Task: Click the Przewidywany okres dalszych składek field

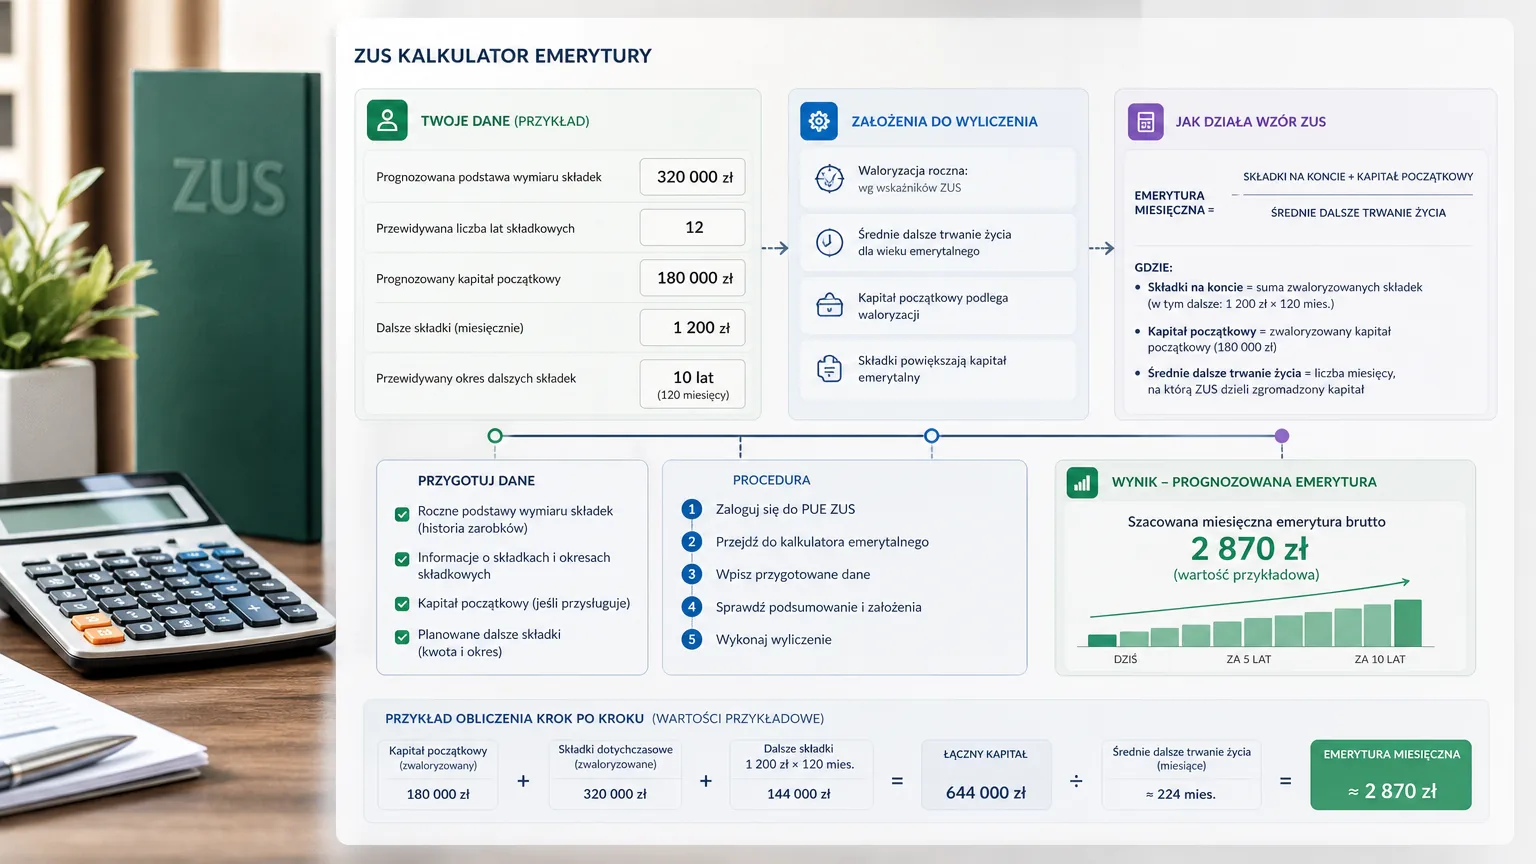Action: point(693,384)
